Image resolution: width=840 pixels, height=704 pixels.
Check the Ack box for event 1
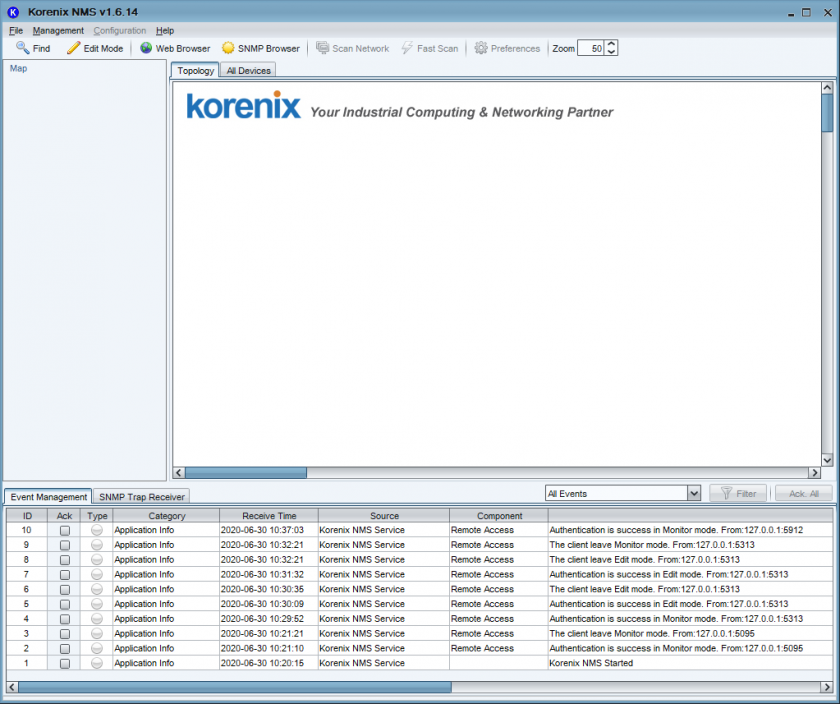[x=65, y=663]
